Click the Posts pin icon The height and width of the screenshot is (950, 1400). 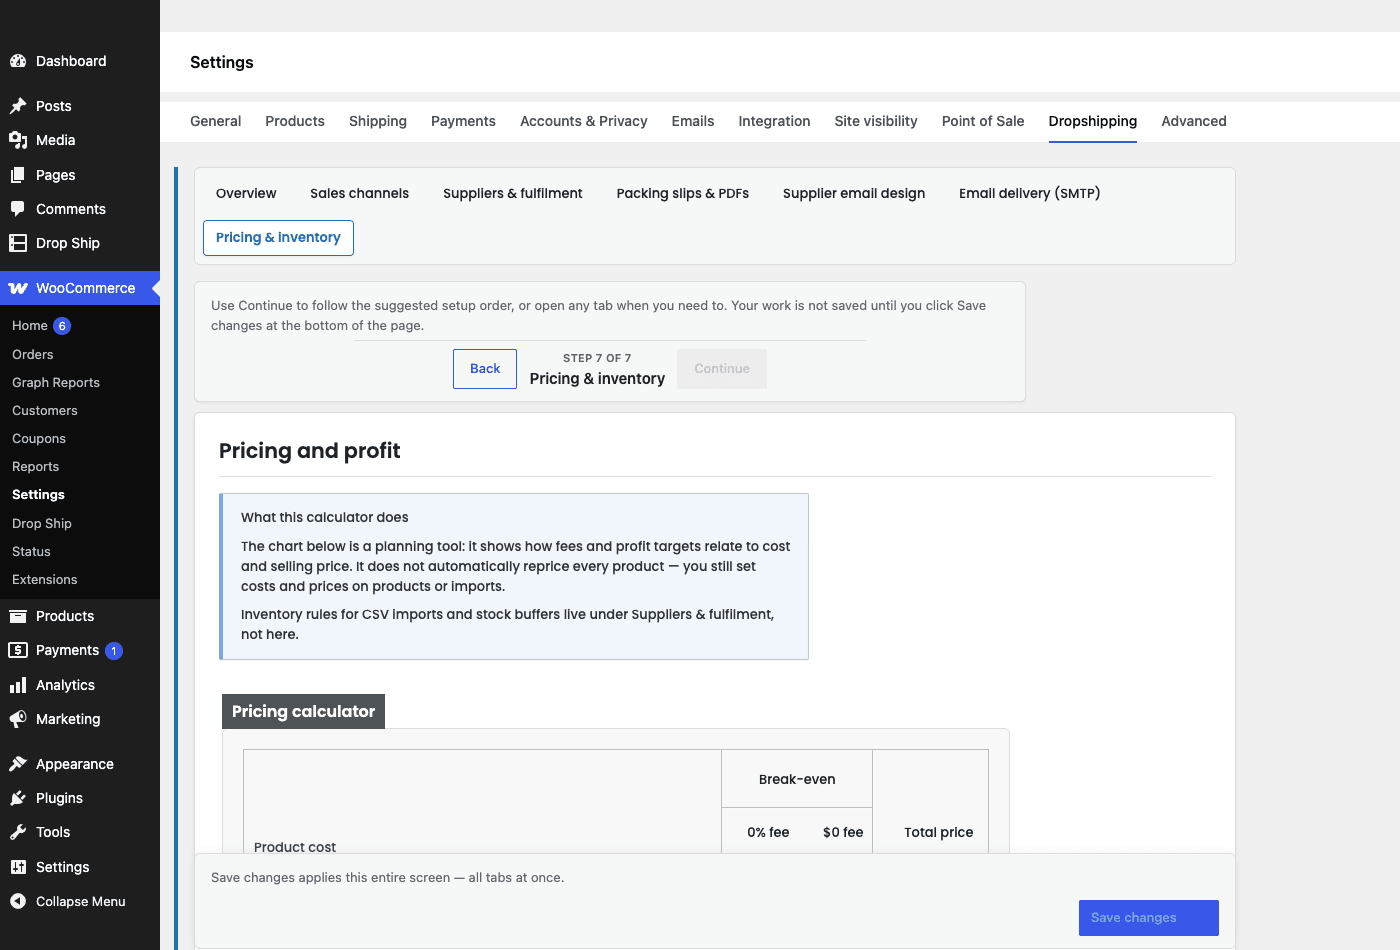pos(18,106)
